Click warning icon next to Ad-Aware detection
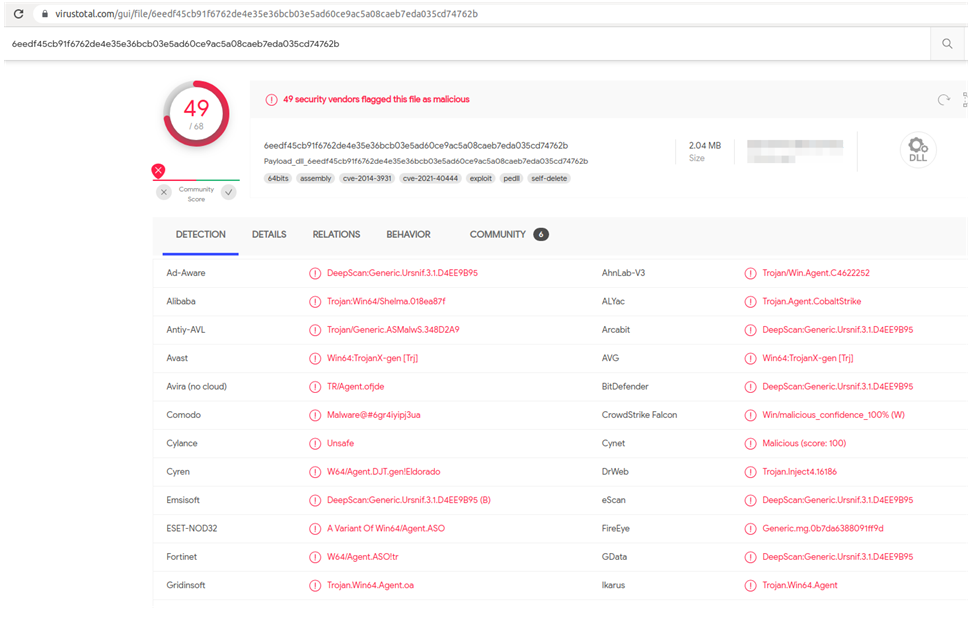The image size is (980, 617). (315, 273)
